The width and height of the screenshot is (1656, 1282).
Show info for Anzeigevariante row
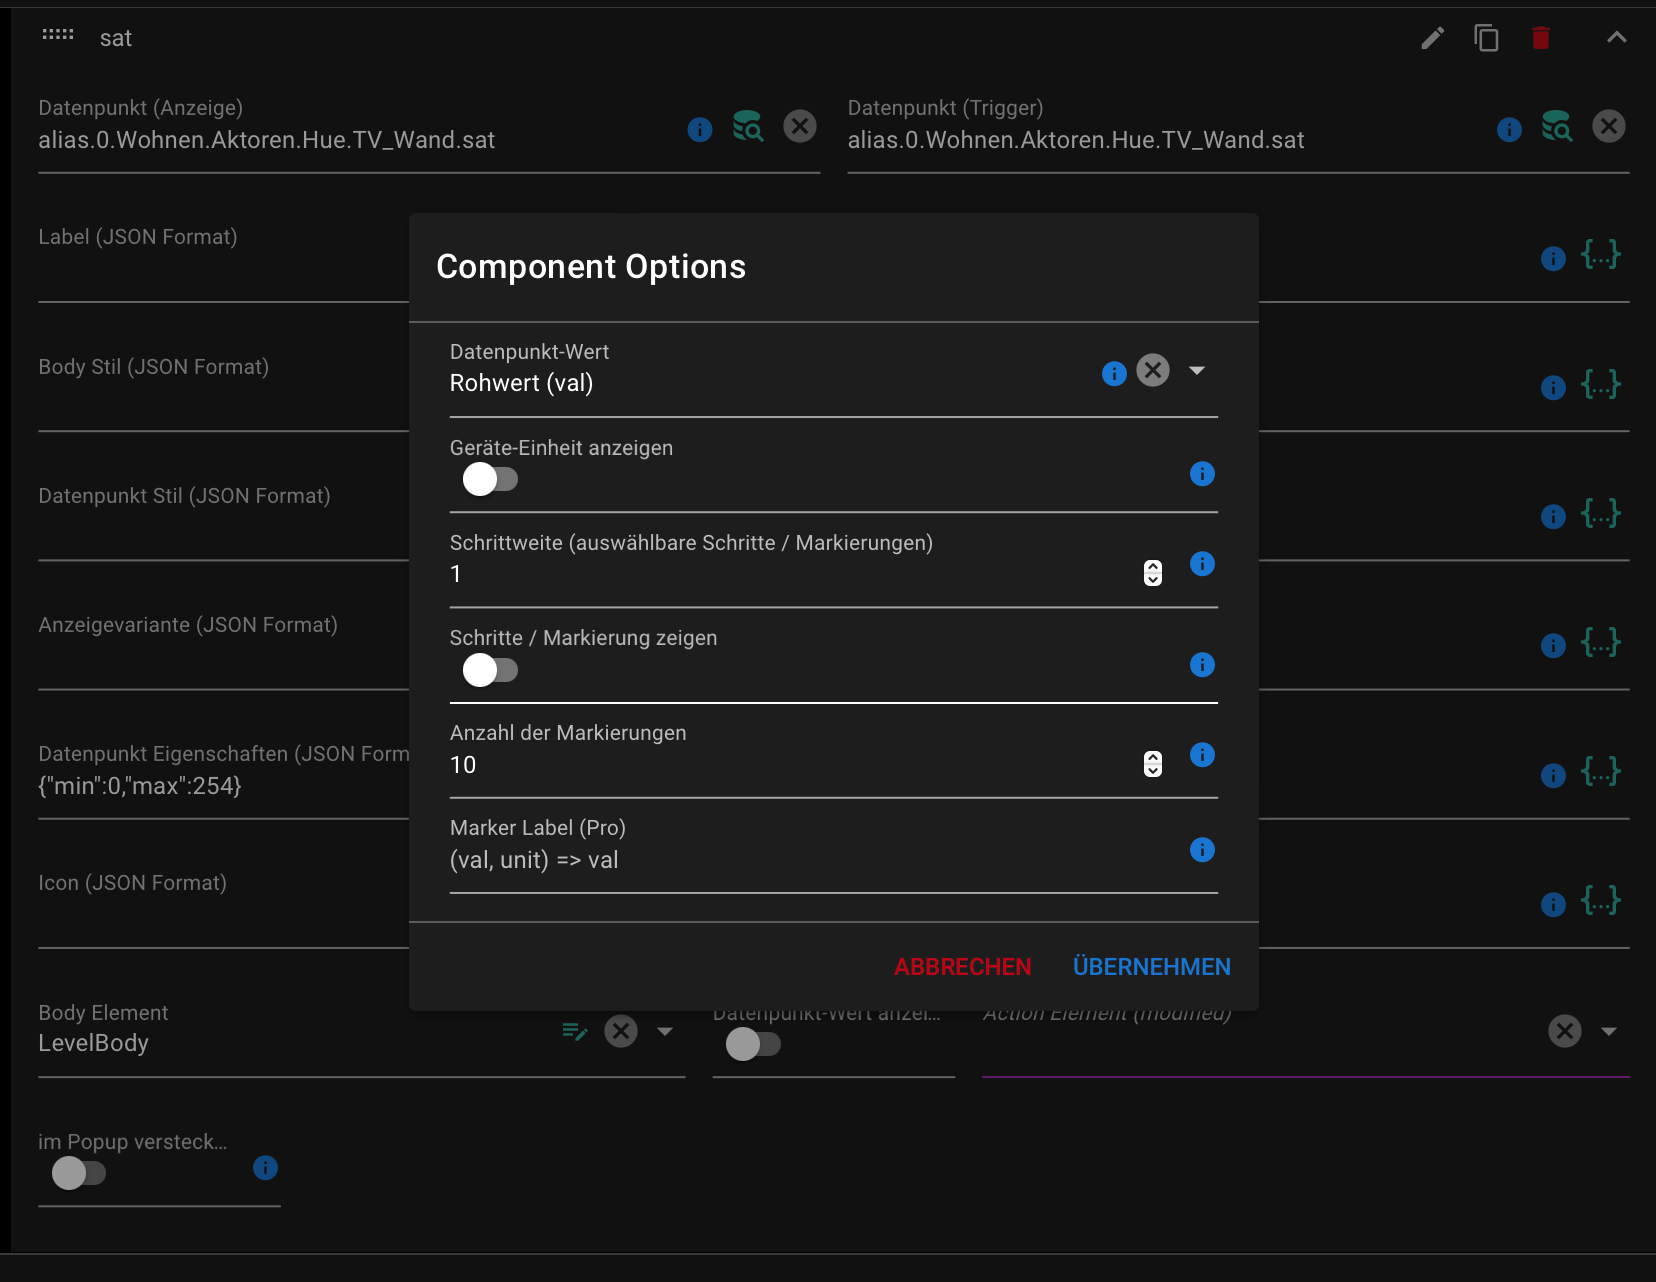click(1553, 646)
